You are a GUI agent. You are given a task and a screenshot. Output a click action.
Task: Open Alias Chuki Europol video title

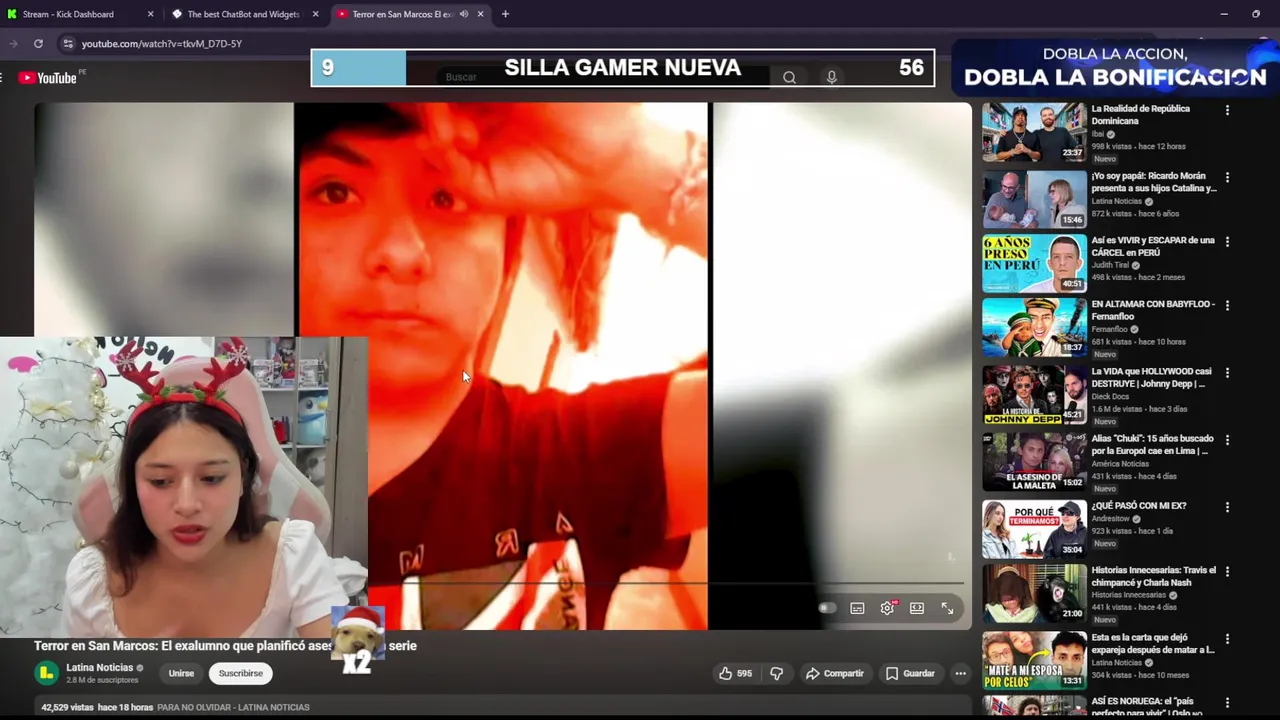[x=1152, y=445]
